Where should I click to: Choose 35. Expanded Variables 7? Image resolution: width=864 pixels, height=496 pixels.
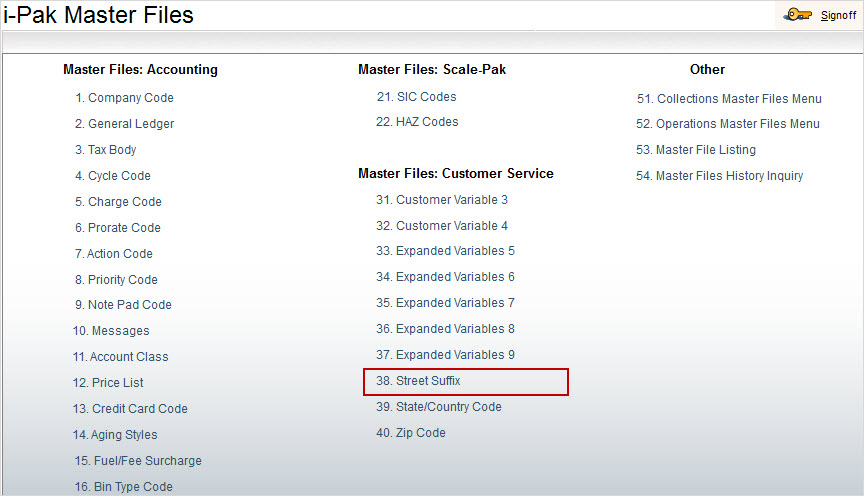tap(445, 303)
